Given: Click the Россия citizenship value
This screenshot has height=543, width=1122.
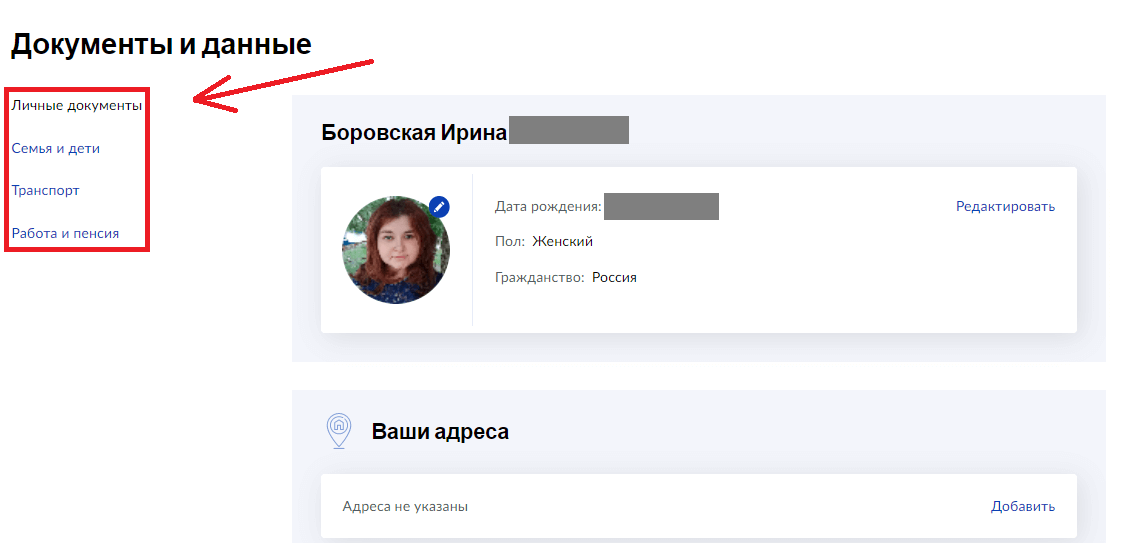Looking at the screenshot, I should coord(614,277).
